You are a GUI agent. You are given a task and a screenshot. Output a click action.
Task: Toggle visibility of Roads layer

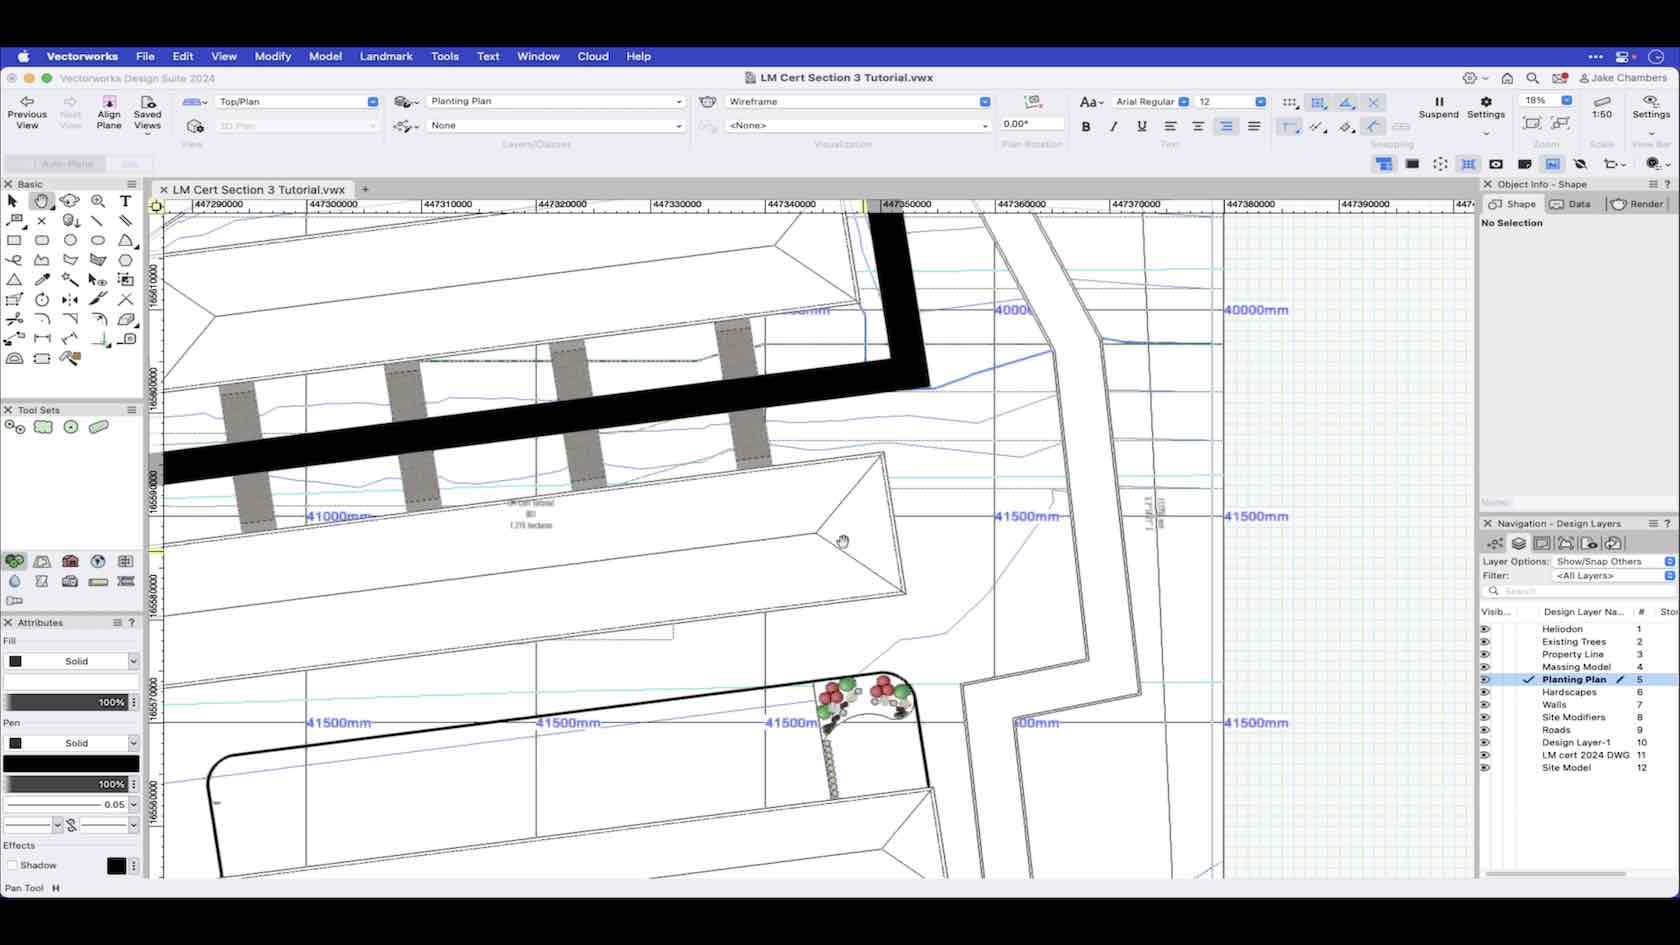coord(1485,730)
